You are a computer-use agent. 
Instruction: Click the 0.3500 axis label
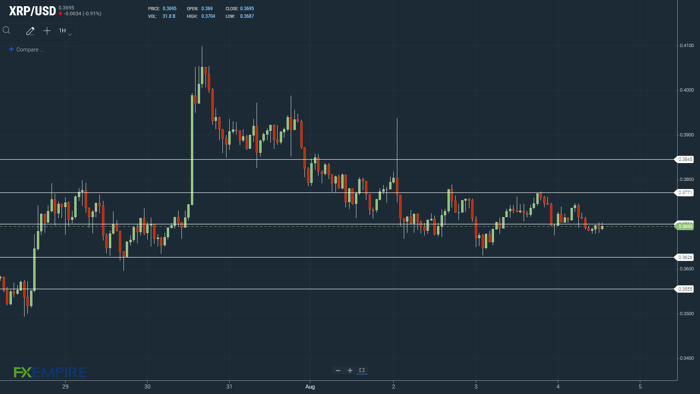687,314
